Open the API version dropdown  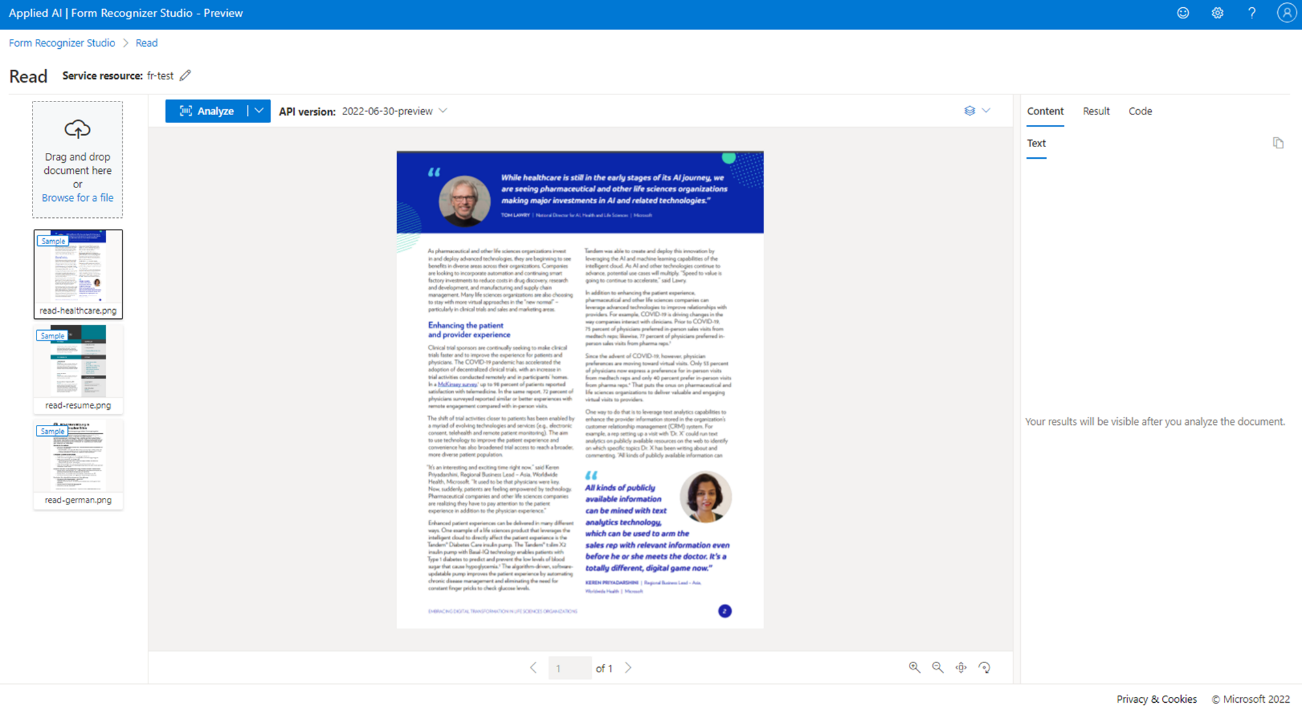coord(394,111)
